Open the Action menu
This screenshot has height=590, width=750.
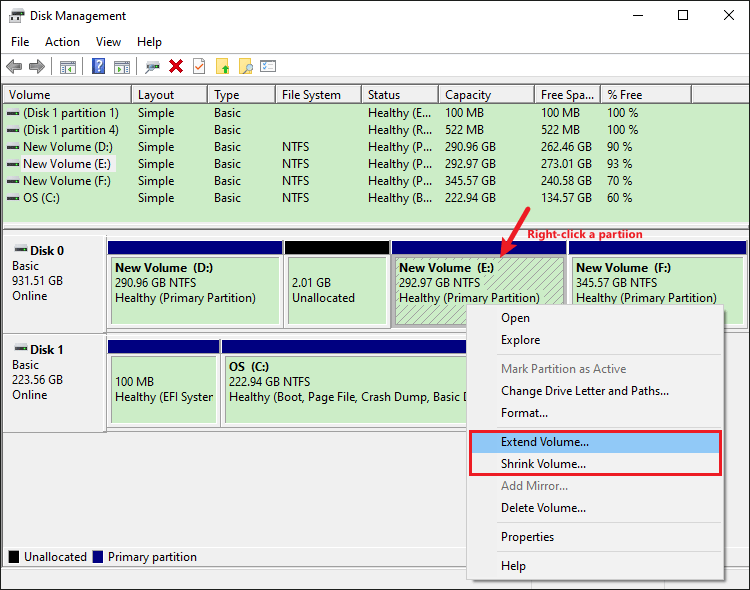[x=62, y=42]
